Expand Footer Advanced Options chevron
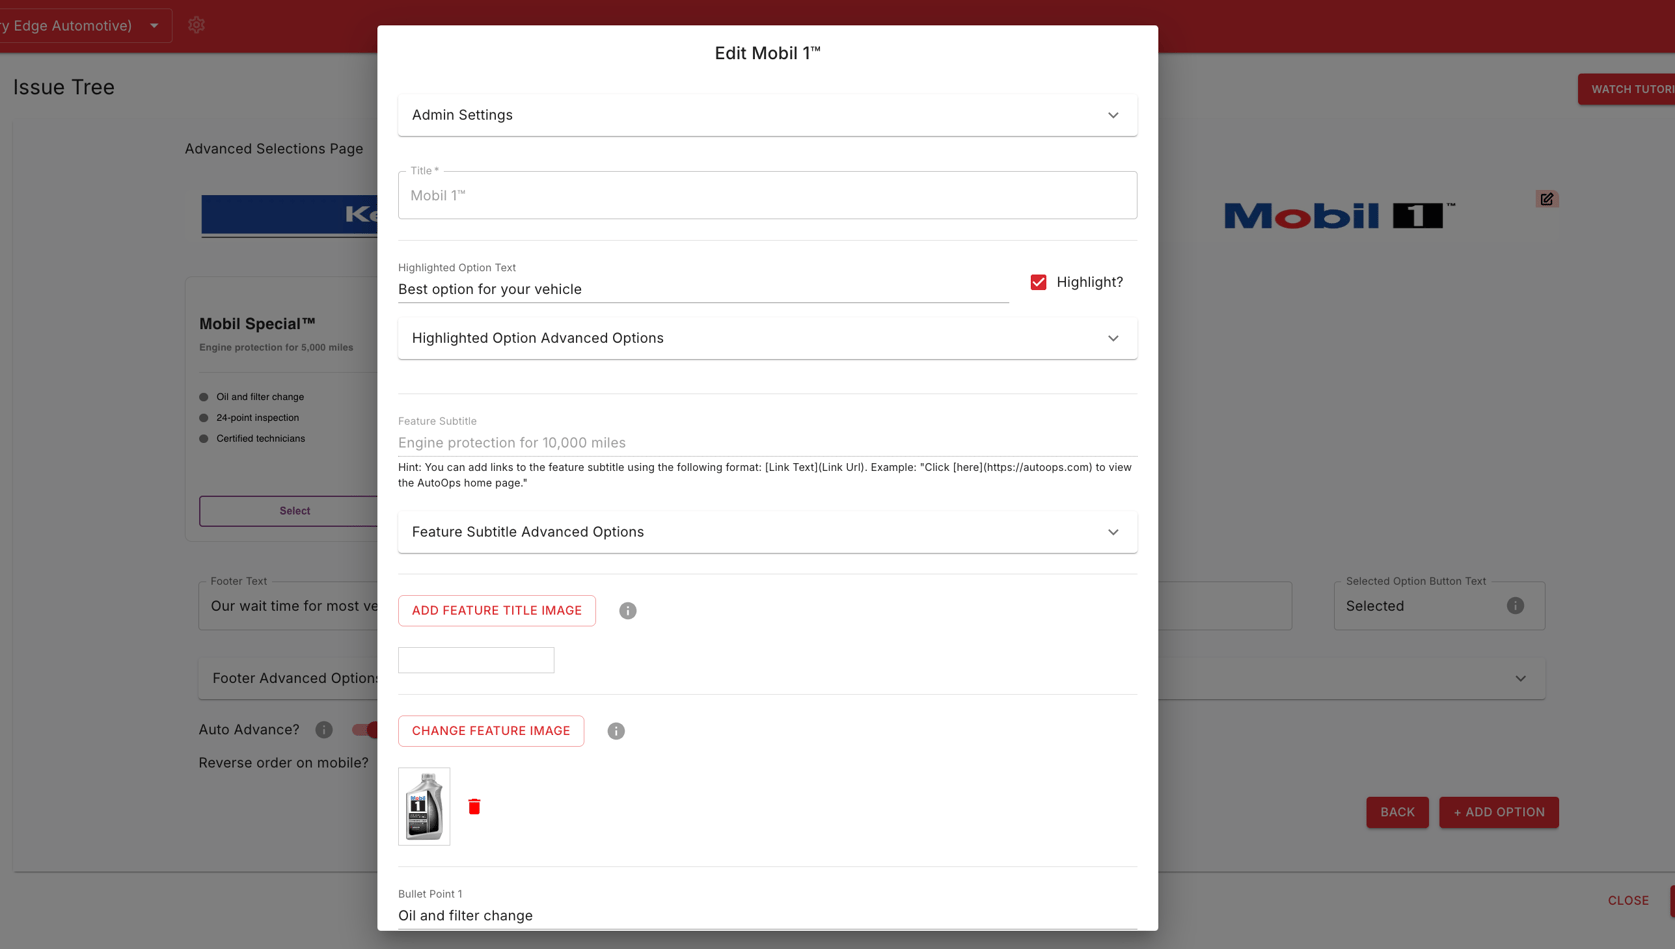1675x949 pixels. tap(1520, 678)
